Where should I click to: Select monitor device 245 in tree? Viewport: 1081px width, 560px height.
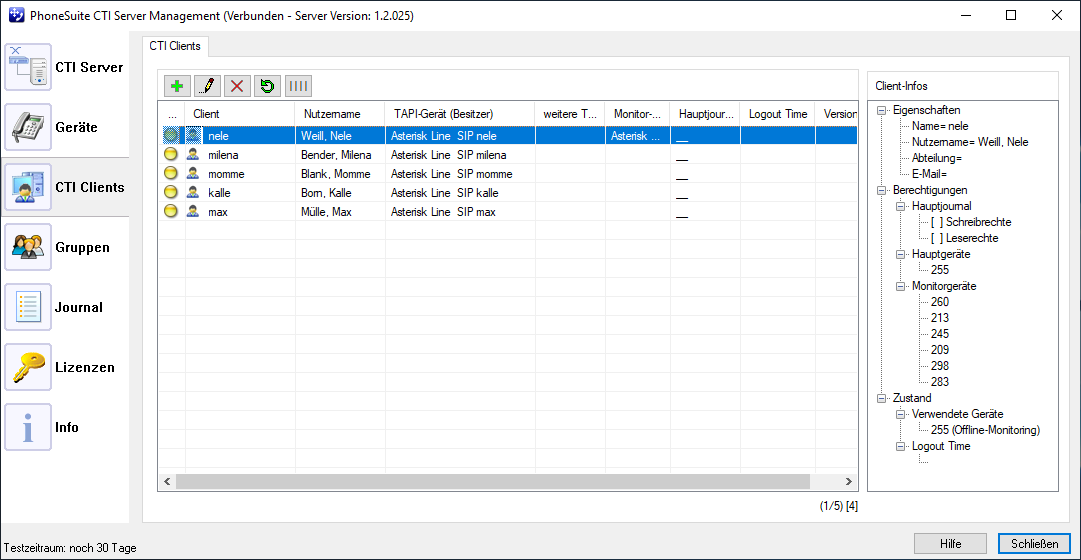click(x=939, y=334)
